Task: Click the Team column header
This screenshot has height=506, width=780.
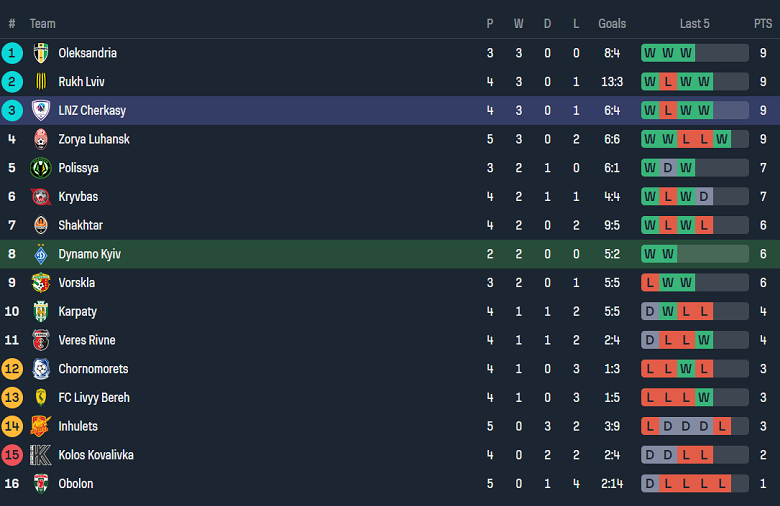Action: point(43,24)
